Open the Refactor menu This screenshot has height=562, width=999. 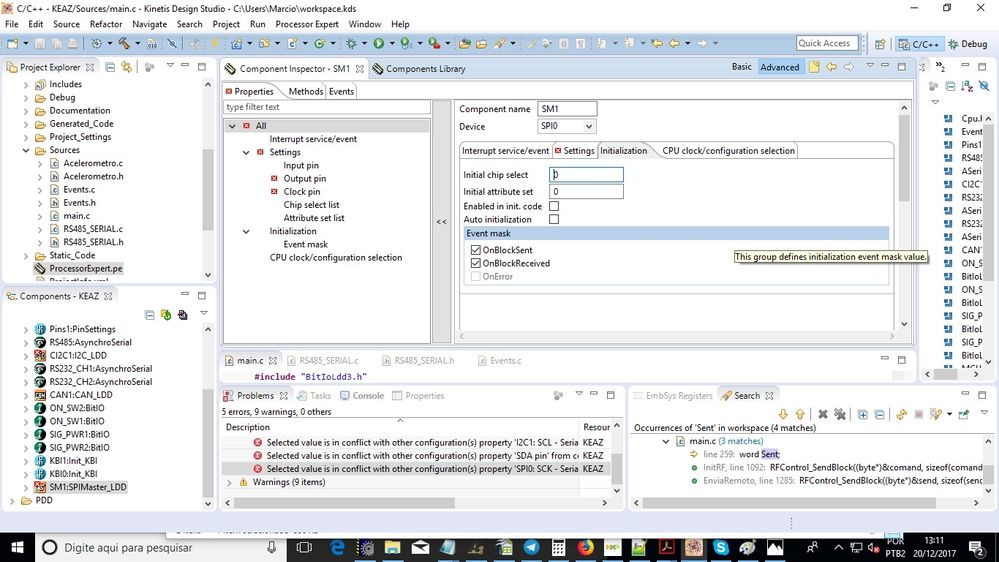106,24
